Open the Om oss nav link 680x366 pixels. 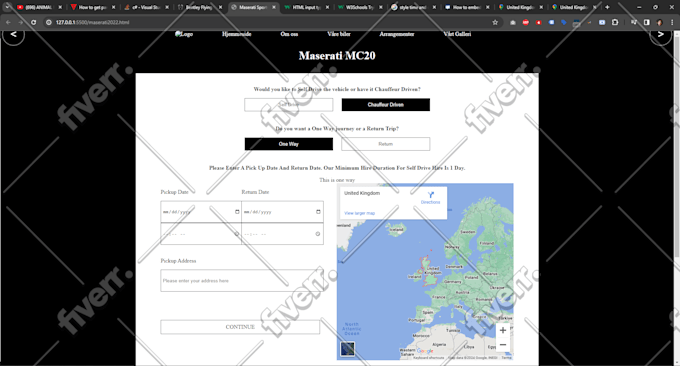coord(289,34)
